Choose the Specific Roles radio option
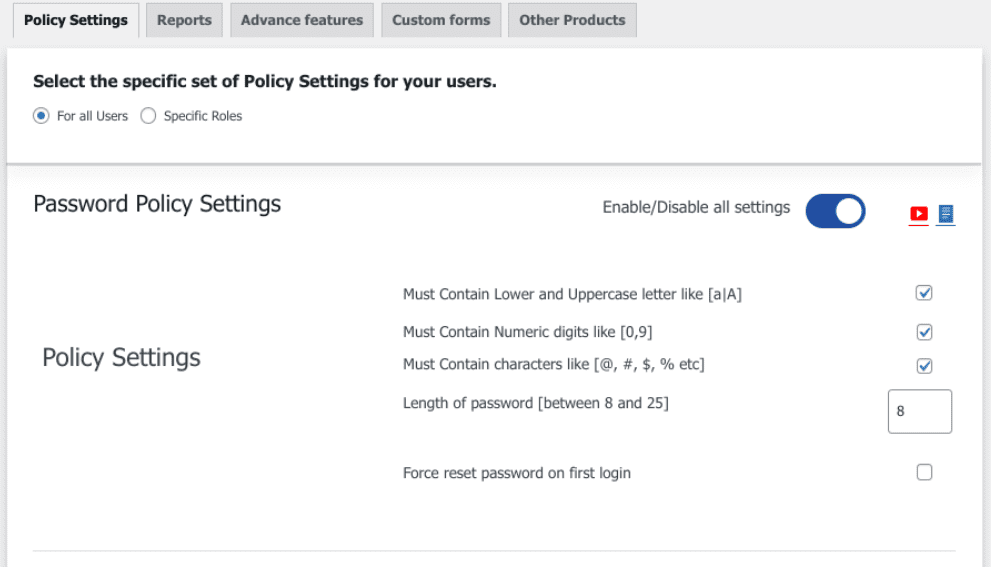 [148, 116]
